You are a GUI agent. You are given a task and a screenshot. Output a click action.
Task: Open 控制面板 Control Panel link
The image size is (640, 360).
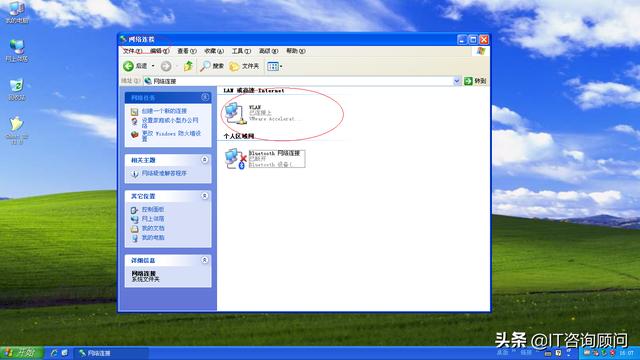(153, 209)
